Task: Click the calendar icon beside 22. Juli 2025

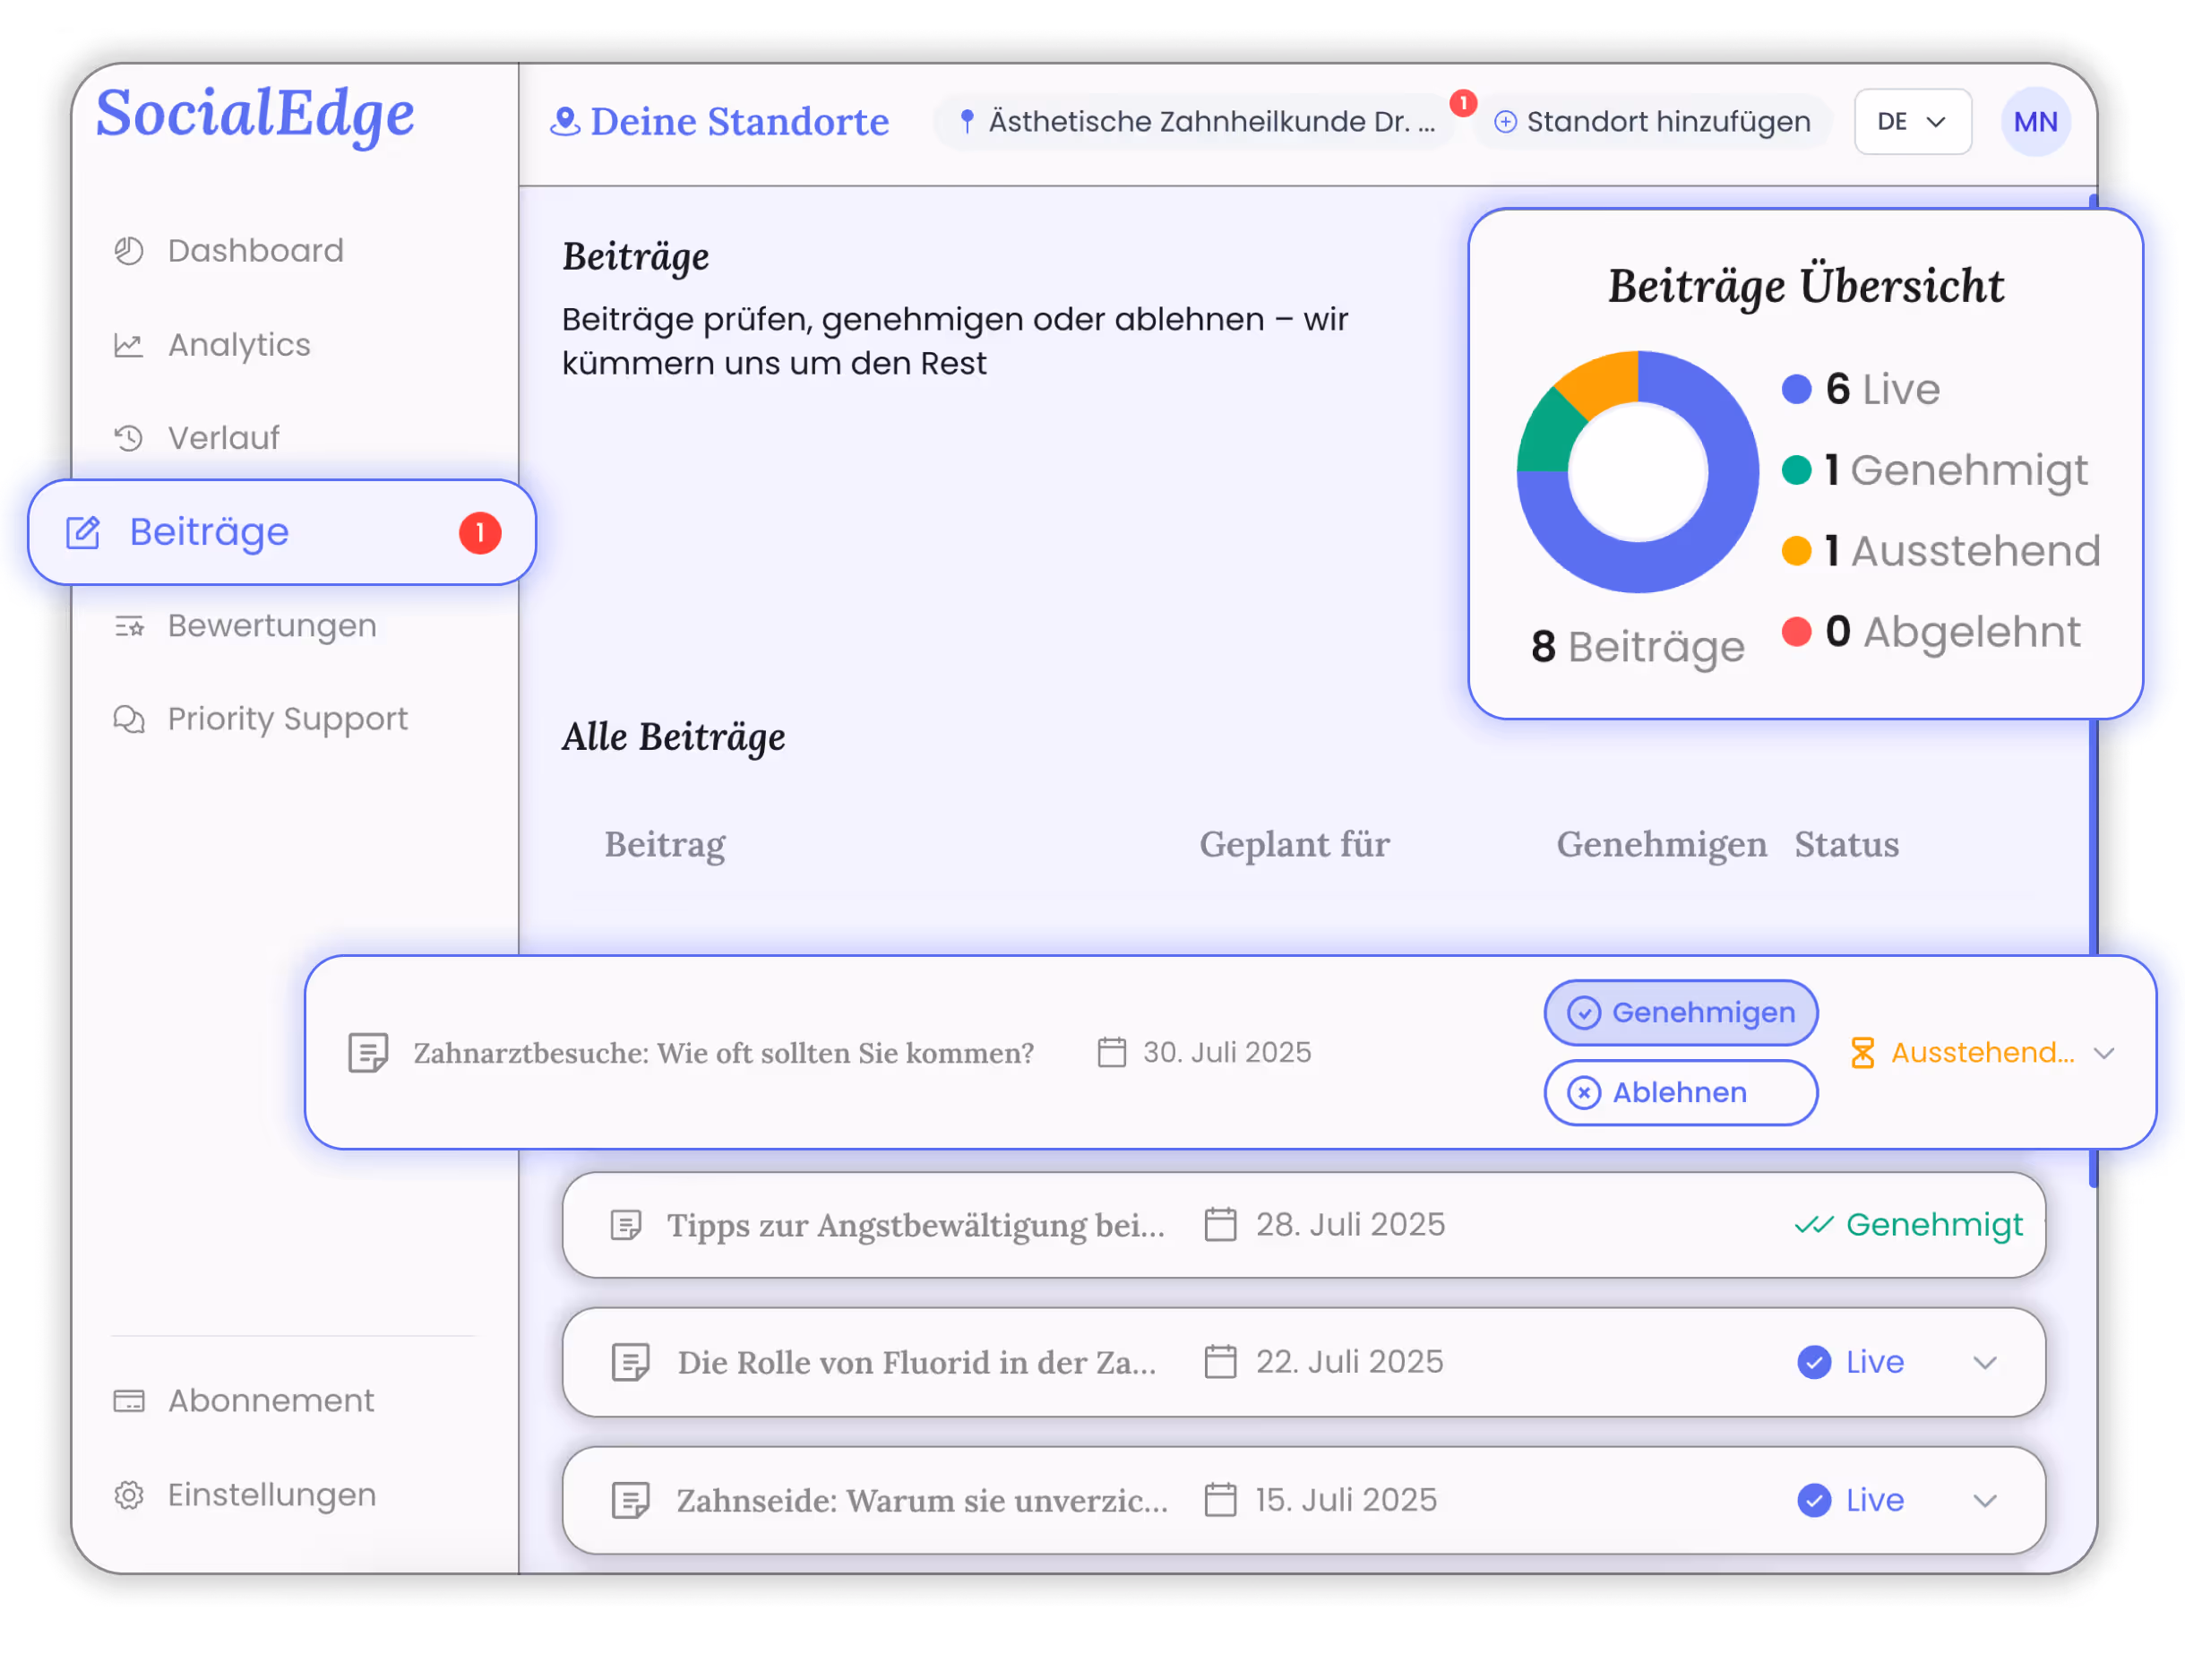Action: 1220,1361
